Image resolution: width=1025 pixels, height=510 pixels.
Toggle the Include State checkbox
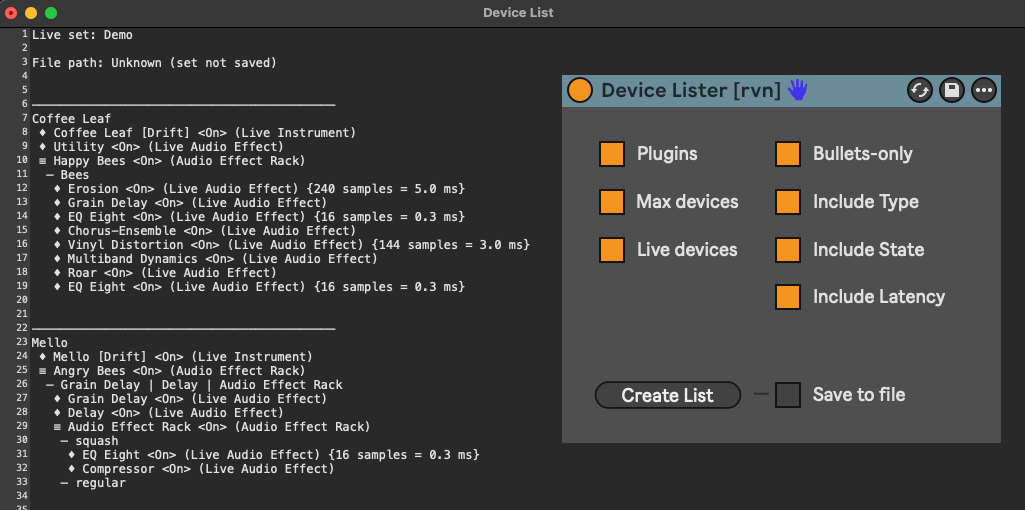pos(788,250)
